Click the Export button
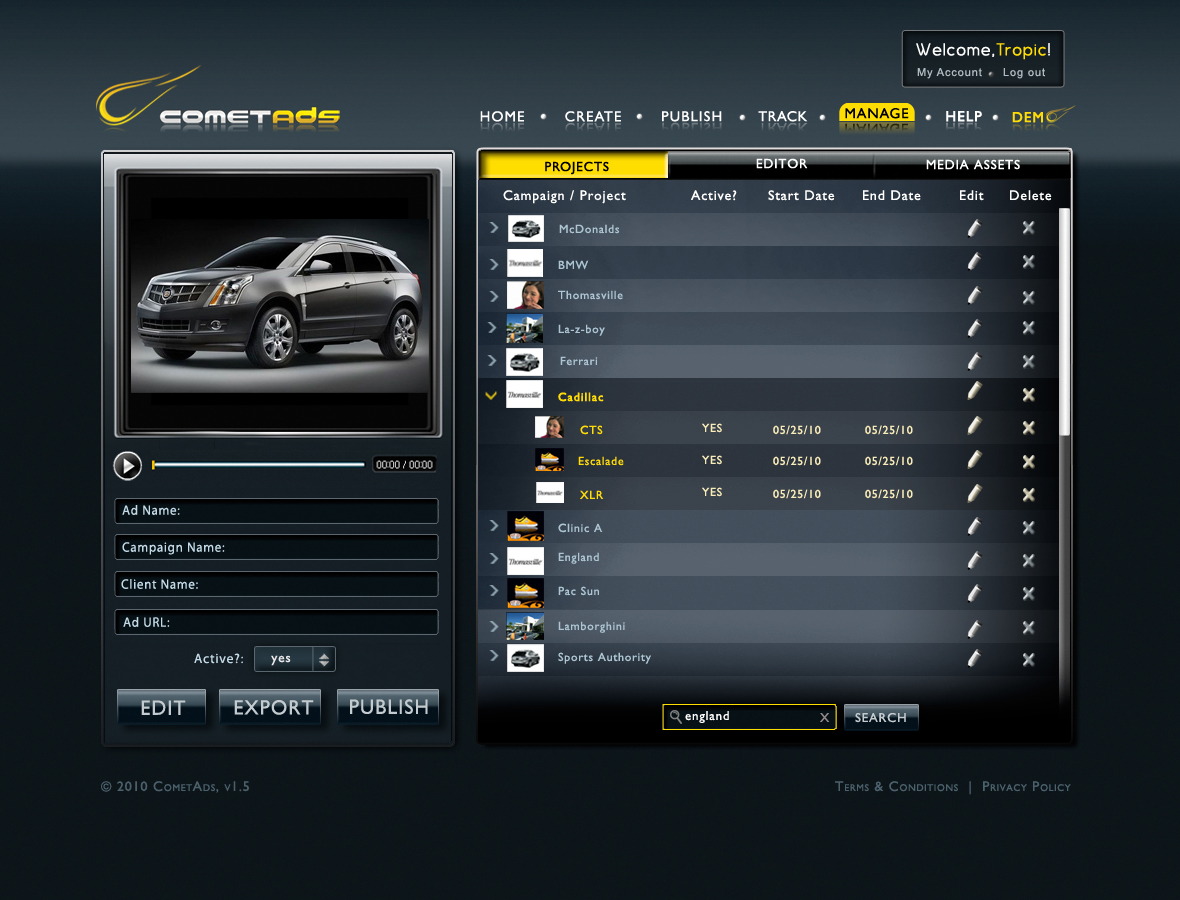 pos(271,707)
